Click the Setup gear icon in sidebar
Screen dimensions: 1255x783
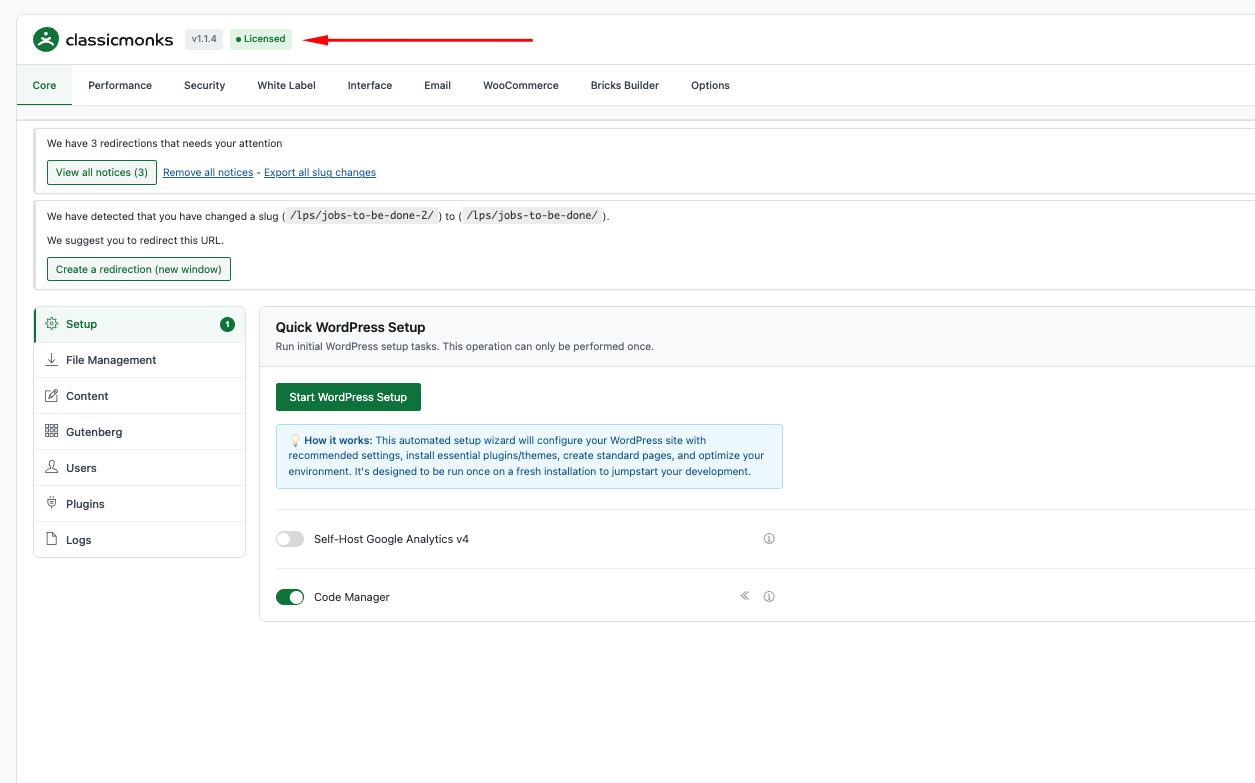pyautogui.click(x=52, y=324)
